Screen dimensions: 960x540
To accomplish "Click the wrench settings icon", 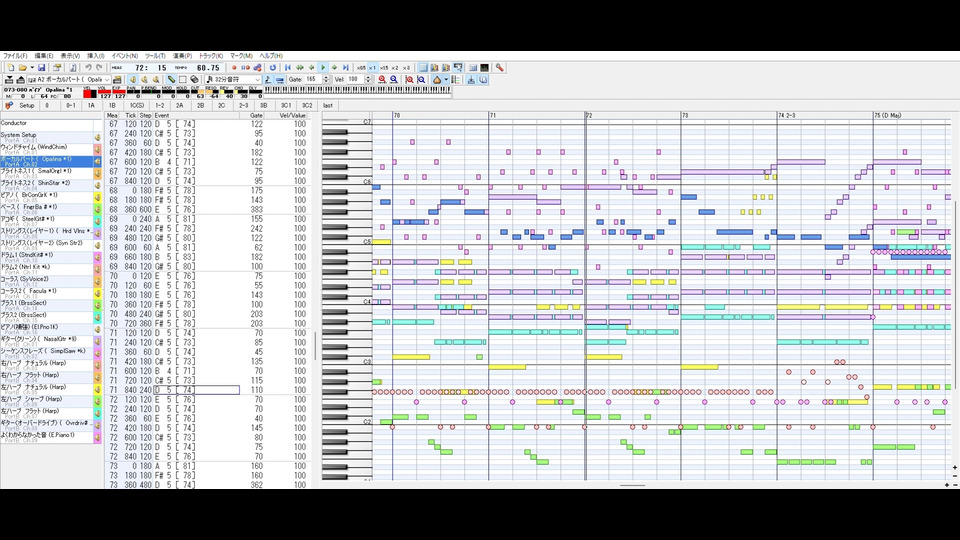I will [500, 68].
